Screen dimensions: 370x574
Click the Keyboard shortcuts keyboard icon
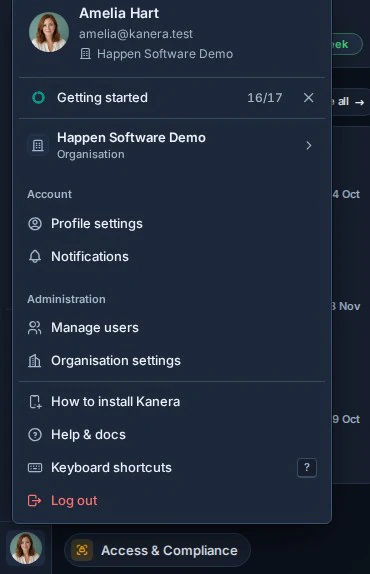(35, 467)
